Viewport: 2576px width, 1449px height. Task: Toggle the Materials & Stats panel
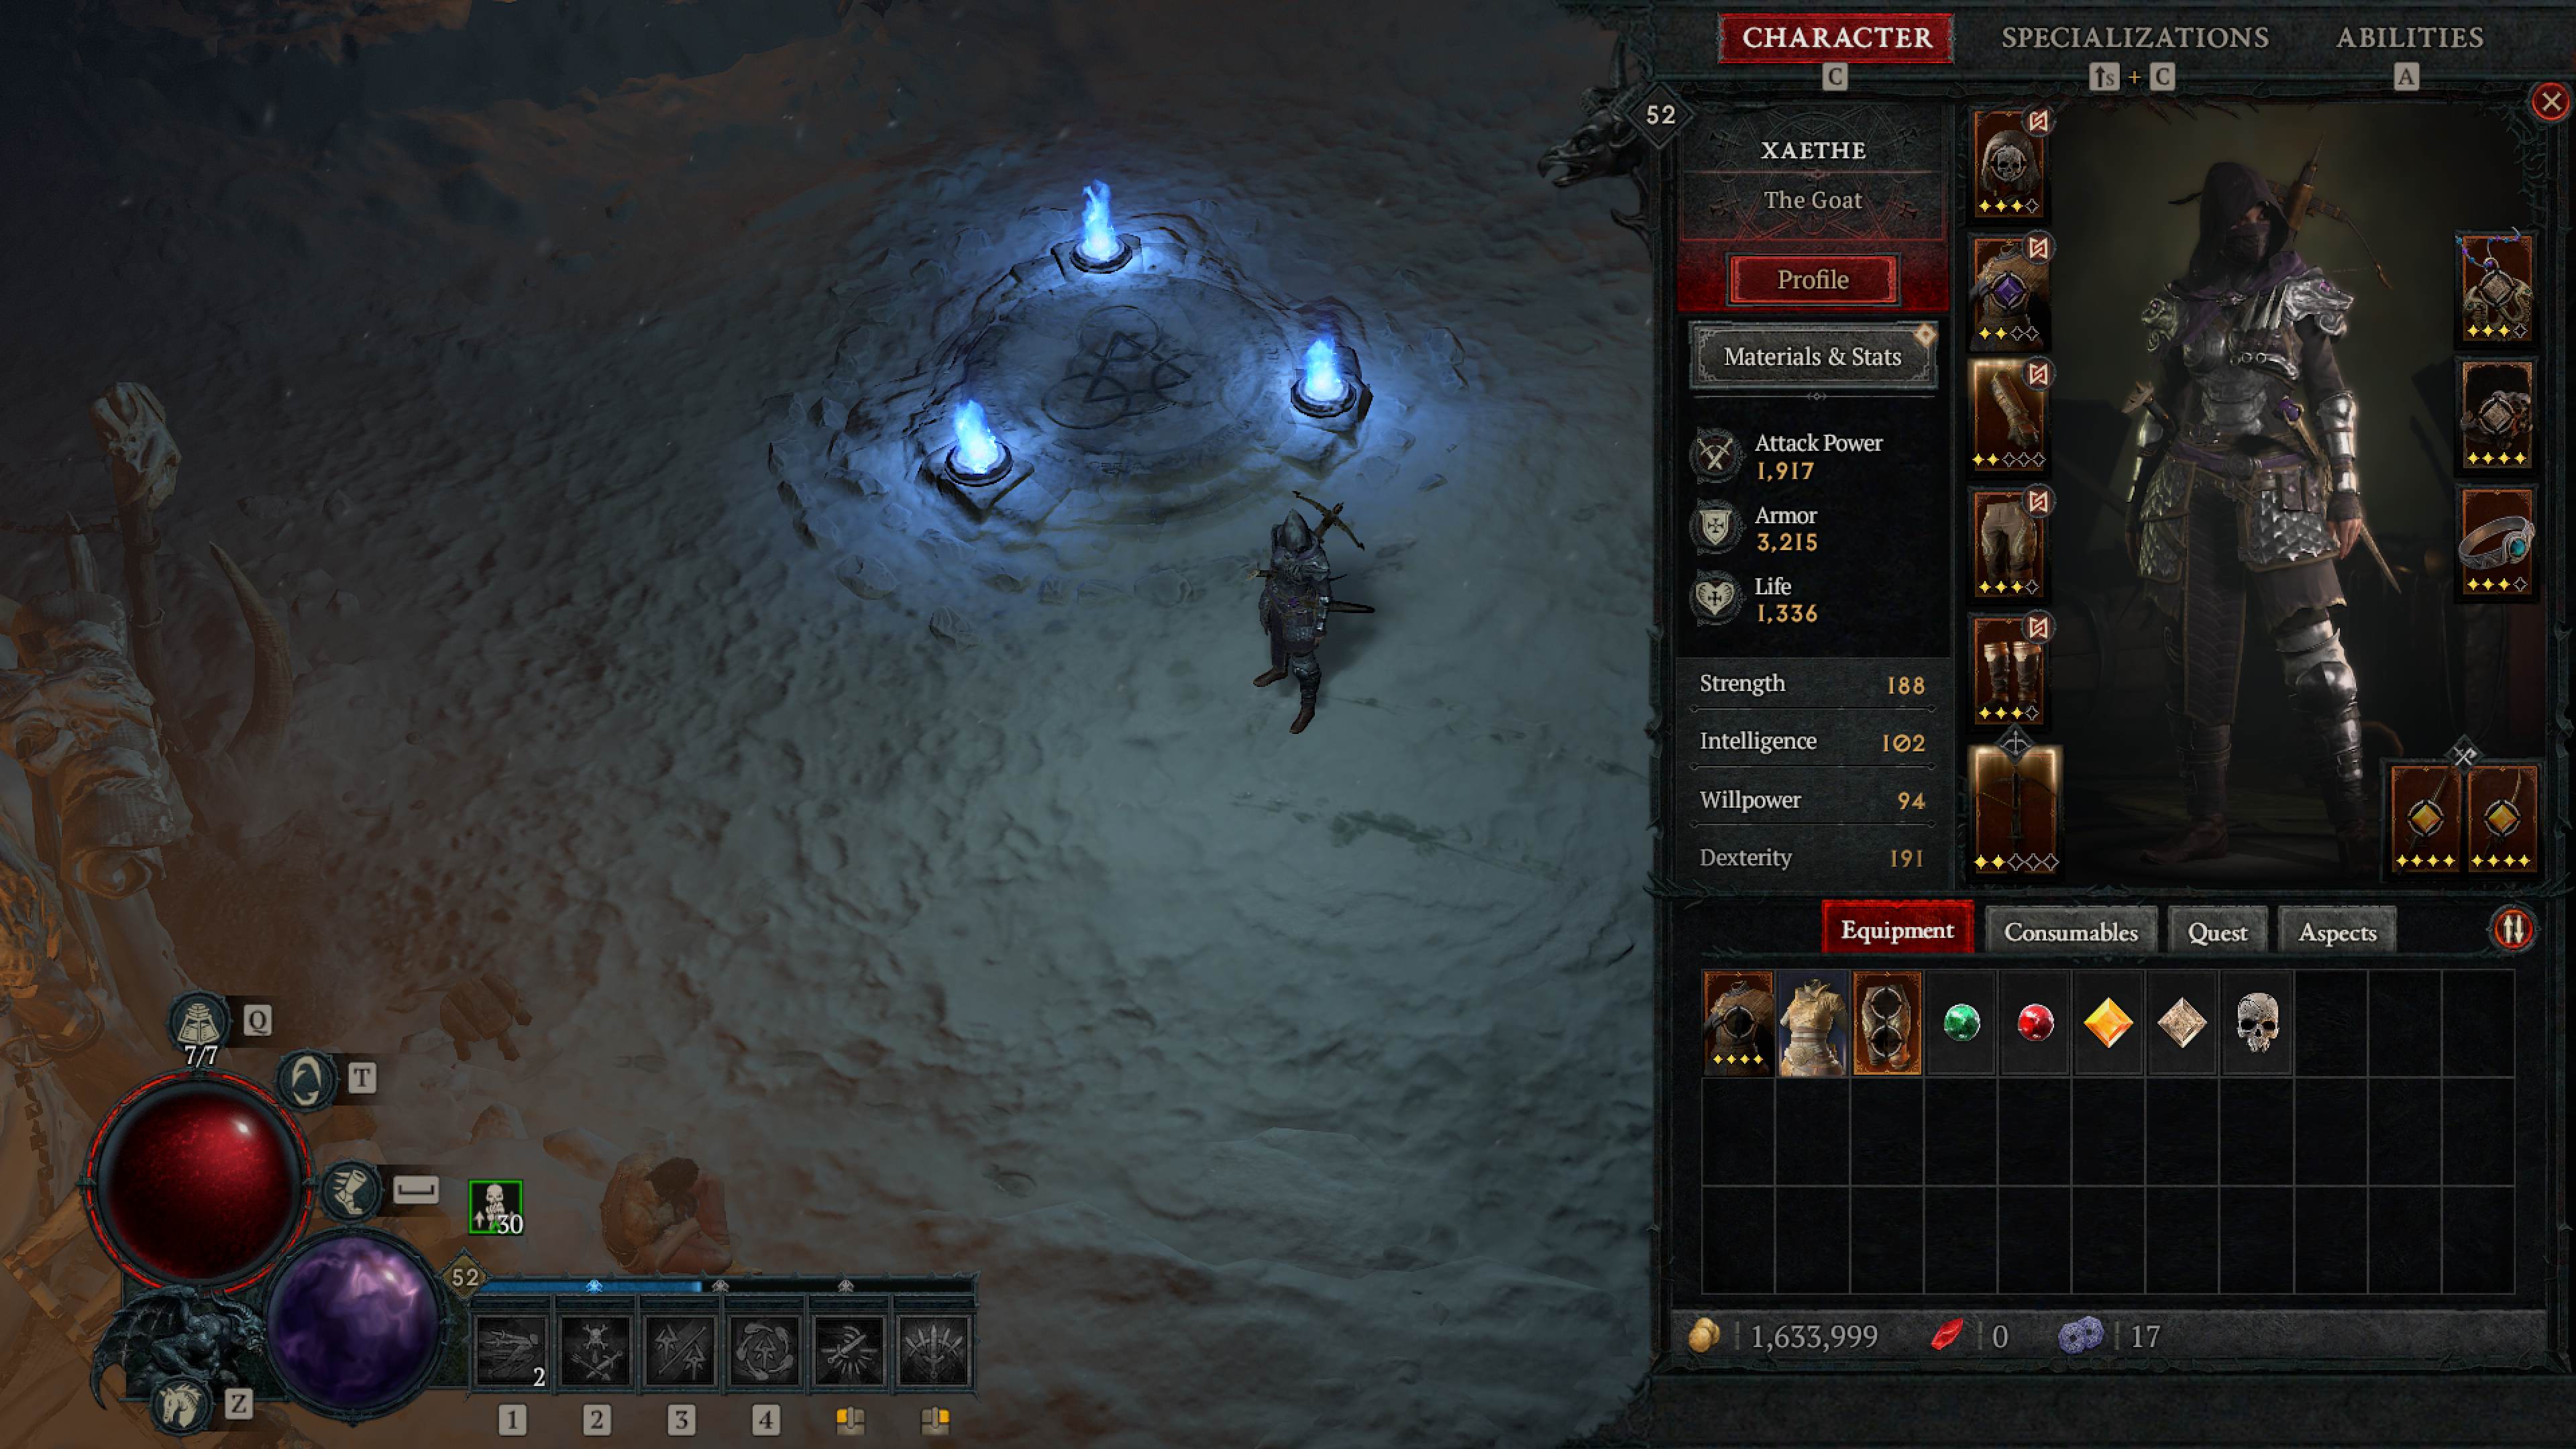click(x=1812, y=356)
